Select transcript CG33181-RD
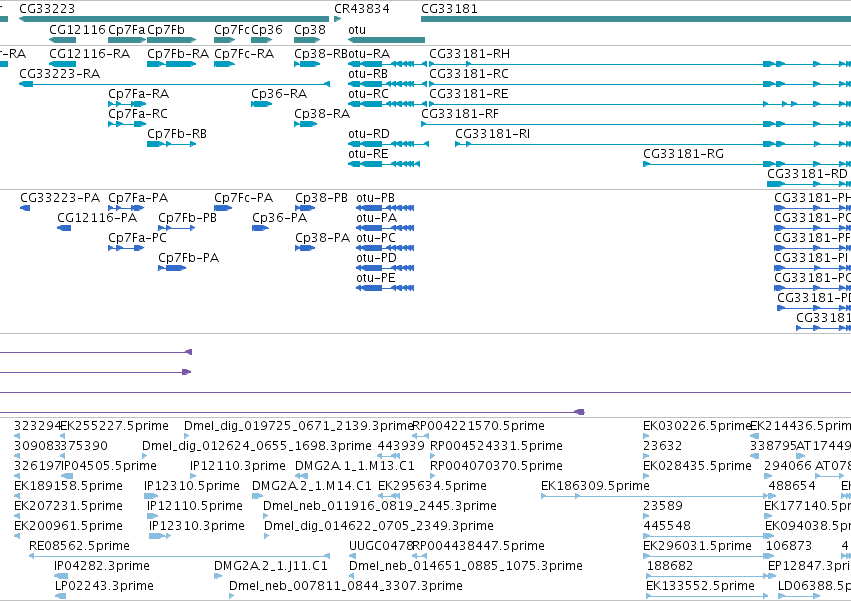The width and height of the screenshot is (851, 601). point(809,184)
